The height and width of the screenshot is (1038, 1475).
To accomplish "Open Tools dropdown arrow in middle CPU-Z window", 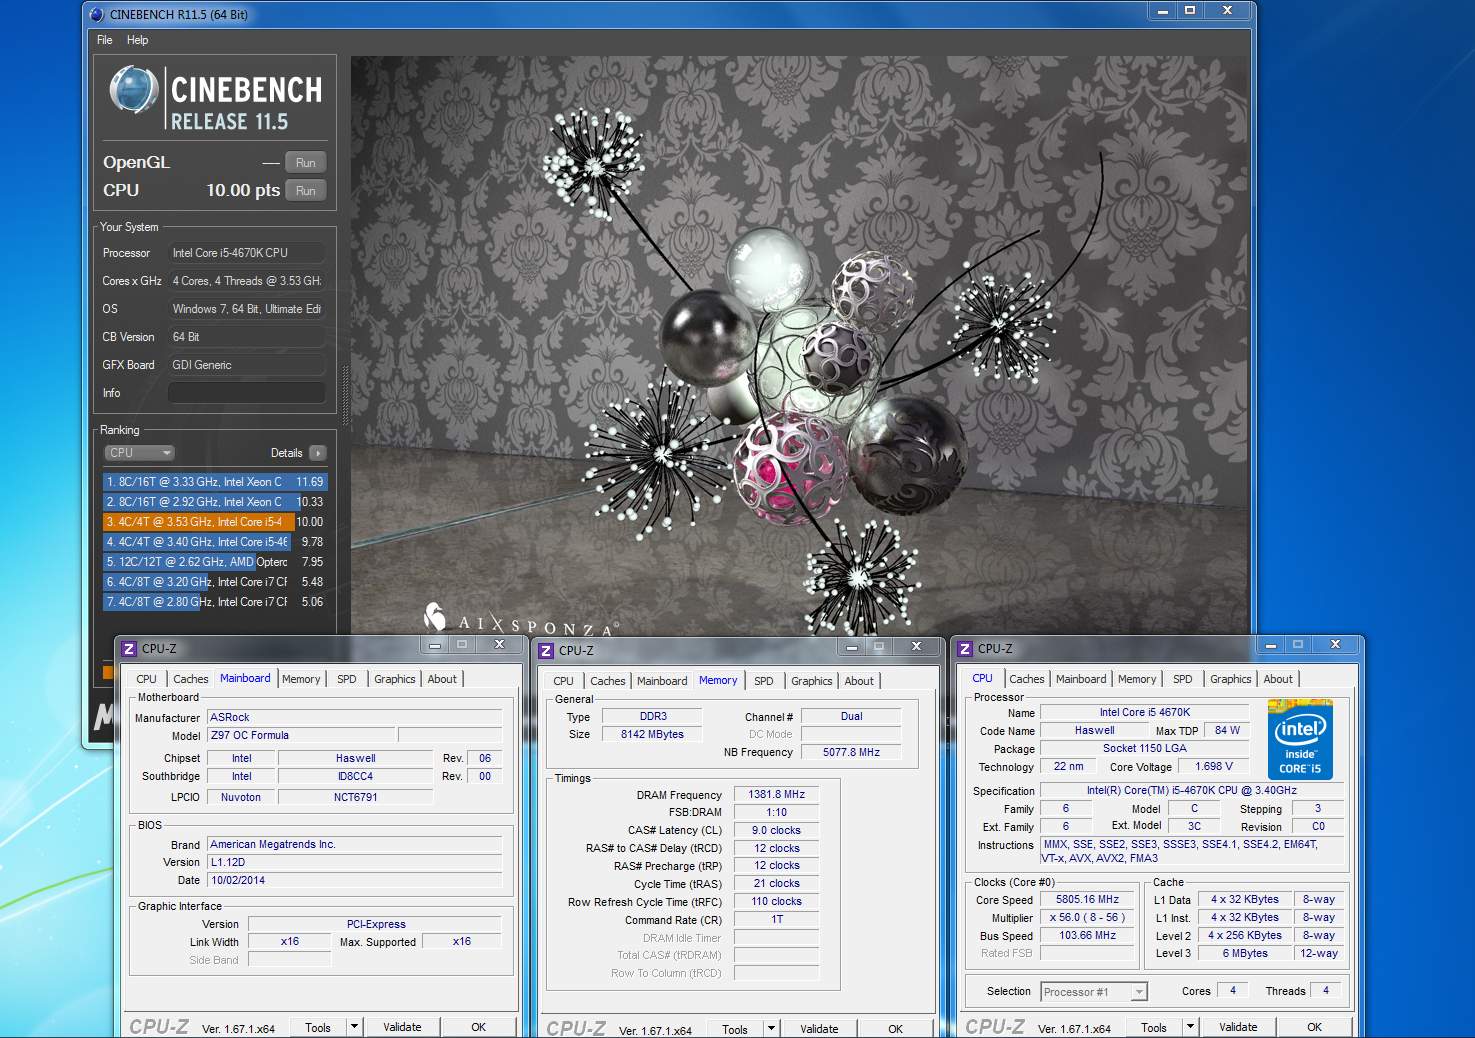I will point(771,1029).
